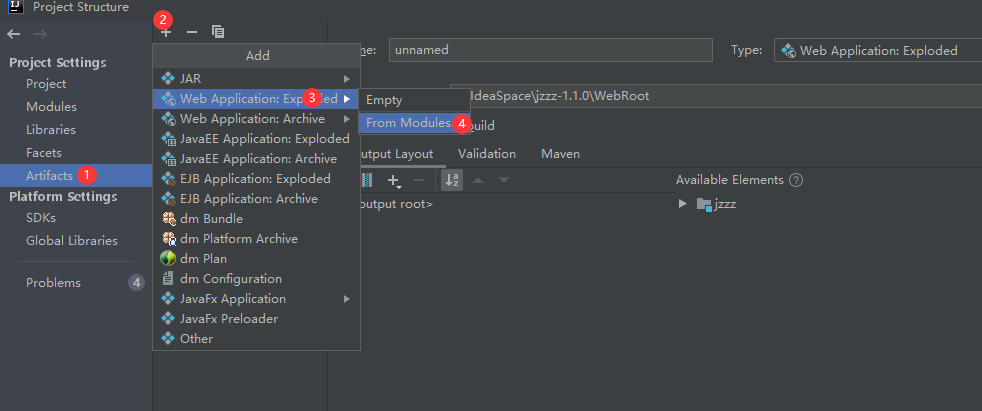
Task: Expand the jzzz tree node
Action: pyautogui.click(x=683, y=204)
